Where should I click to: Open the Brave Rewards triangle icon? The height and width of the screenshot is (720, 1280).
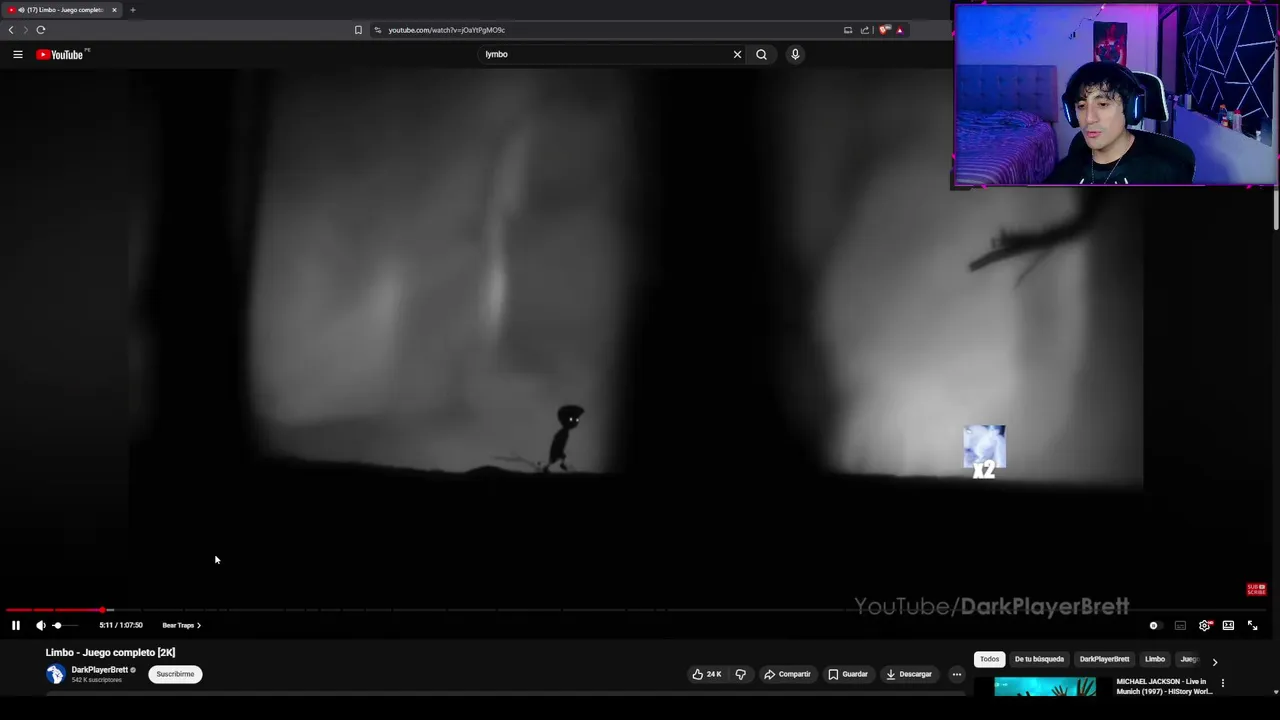[x=899, y=30]
